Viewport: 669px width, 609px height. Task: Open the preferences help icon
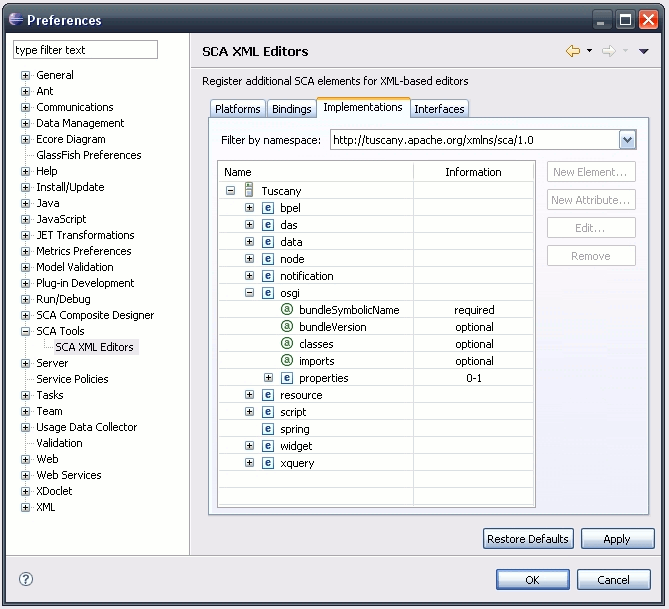(x=26, y=579)
